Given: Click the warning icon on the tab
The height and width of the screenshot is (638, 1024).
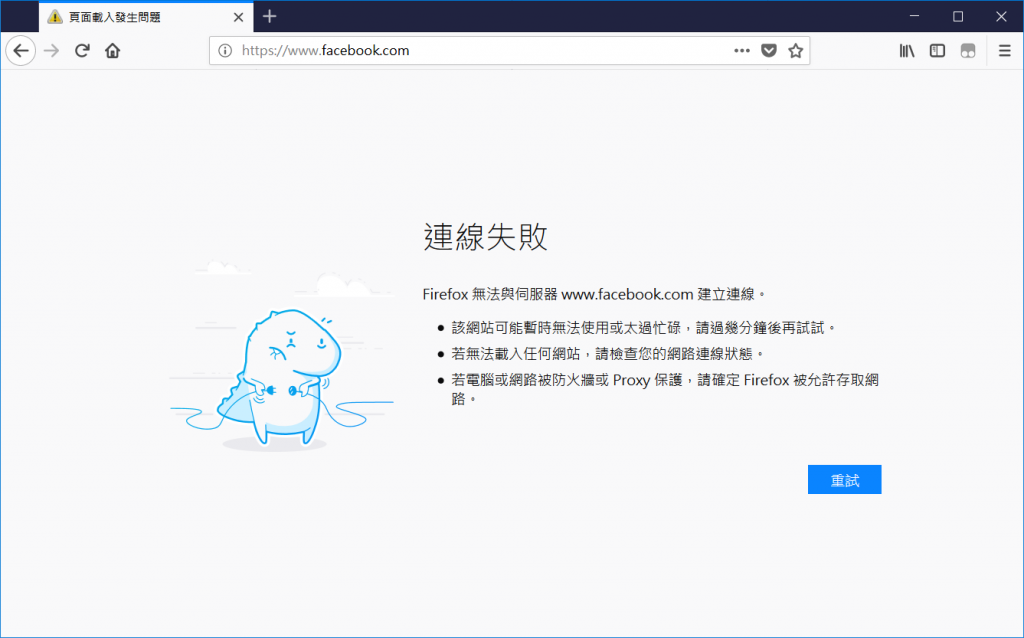Looking at the screenshot, I should click(x=55, y=17).
